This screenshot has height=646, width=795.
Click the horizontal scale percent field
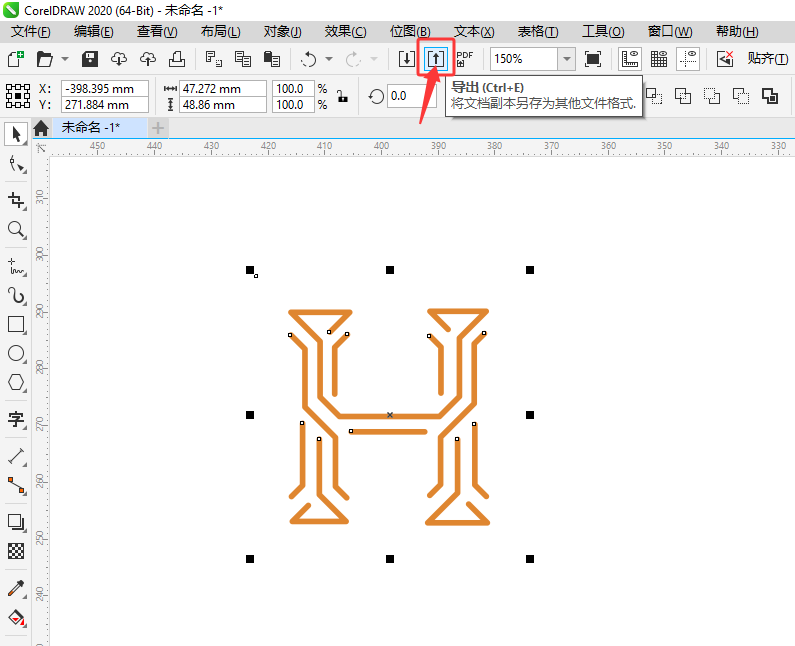[293, 88]
